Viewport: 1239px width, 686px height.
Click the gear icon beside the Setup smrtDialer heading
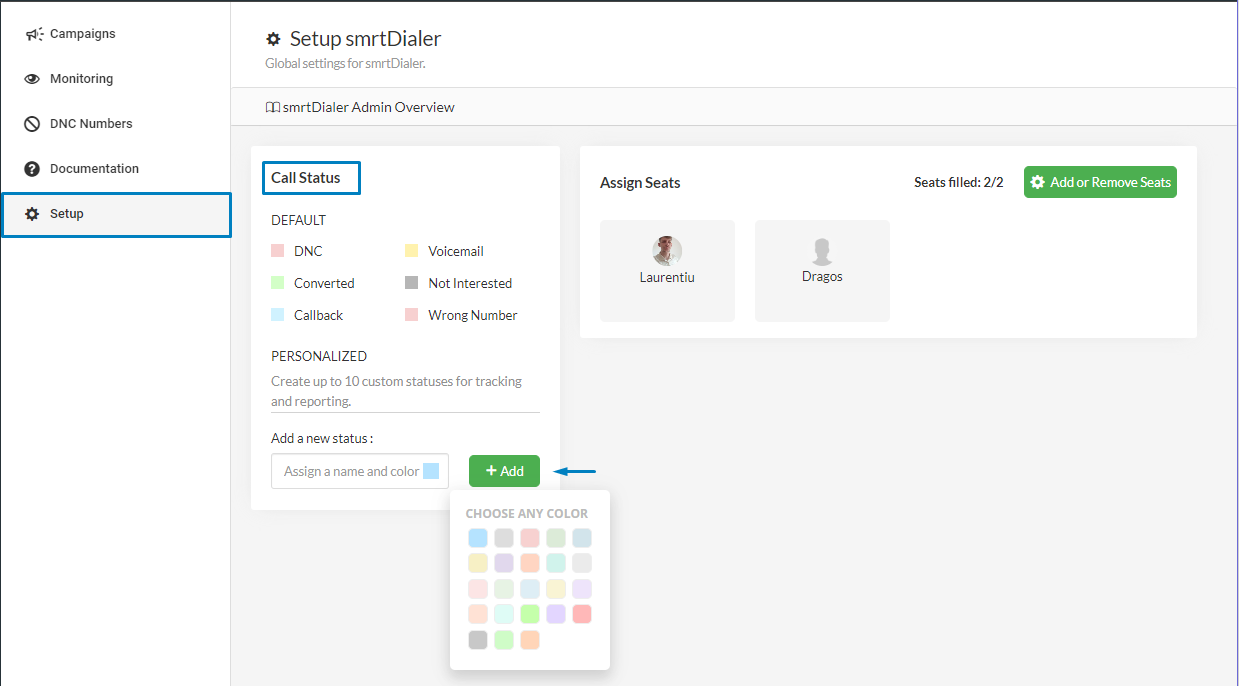pyautogui.click(x=273, y=40)
